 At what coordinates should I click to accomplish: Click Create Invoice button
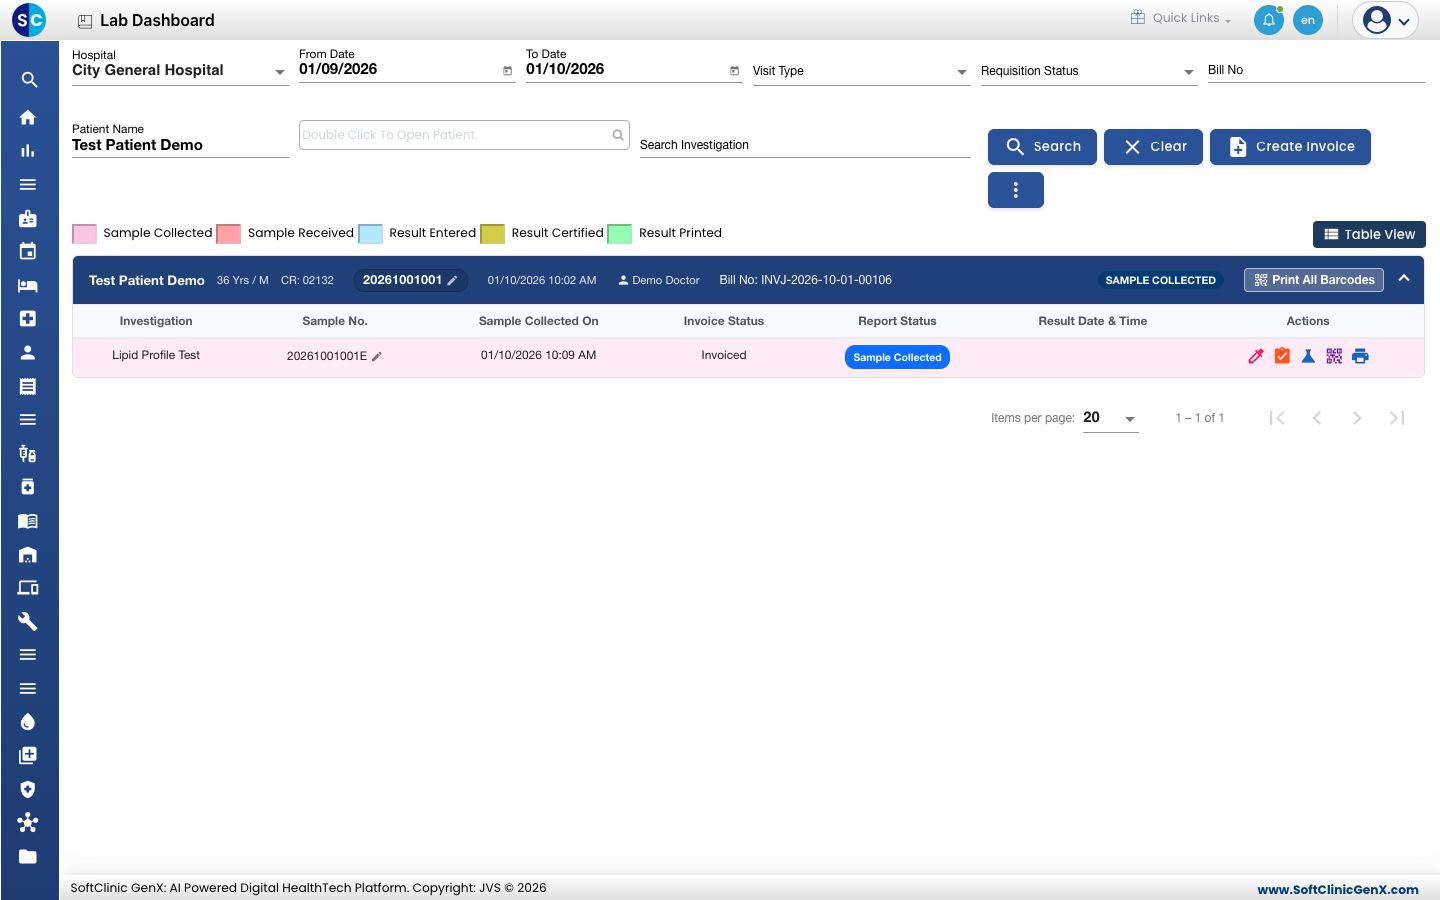point(1290,147)
